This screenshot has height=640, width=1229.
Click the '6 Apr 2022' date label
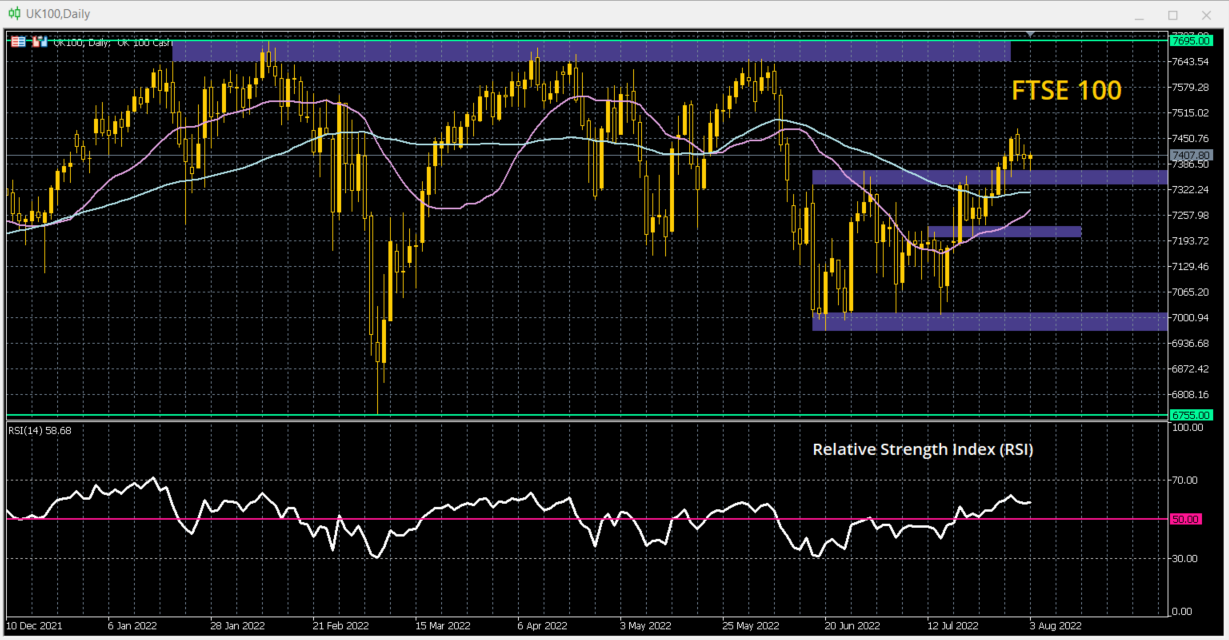tap(544, 628)
